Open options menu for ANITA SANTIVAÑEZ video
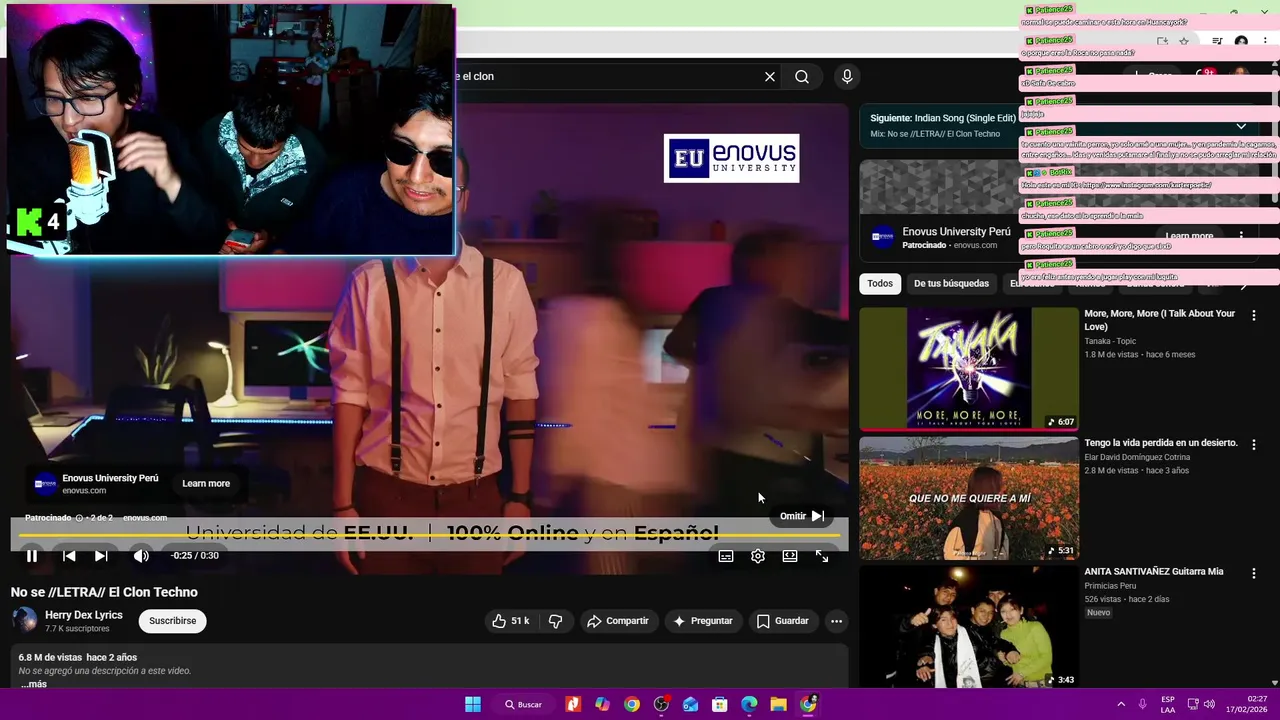This screenshot has width=1280, height=720. coord(1254,573)
